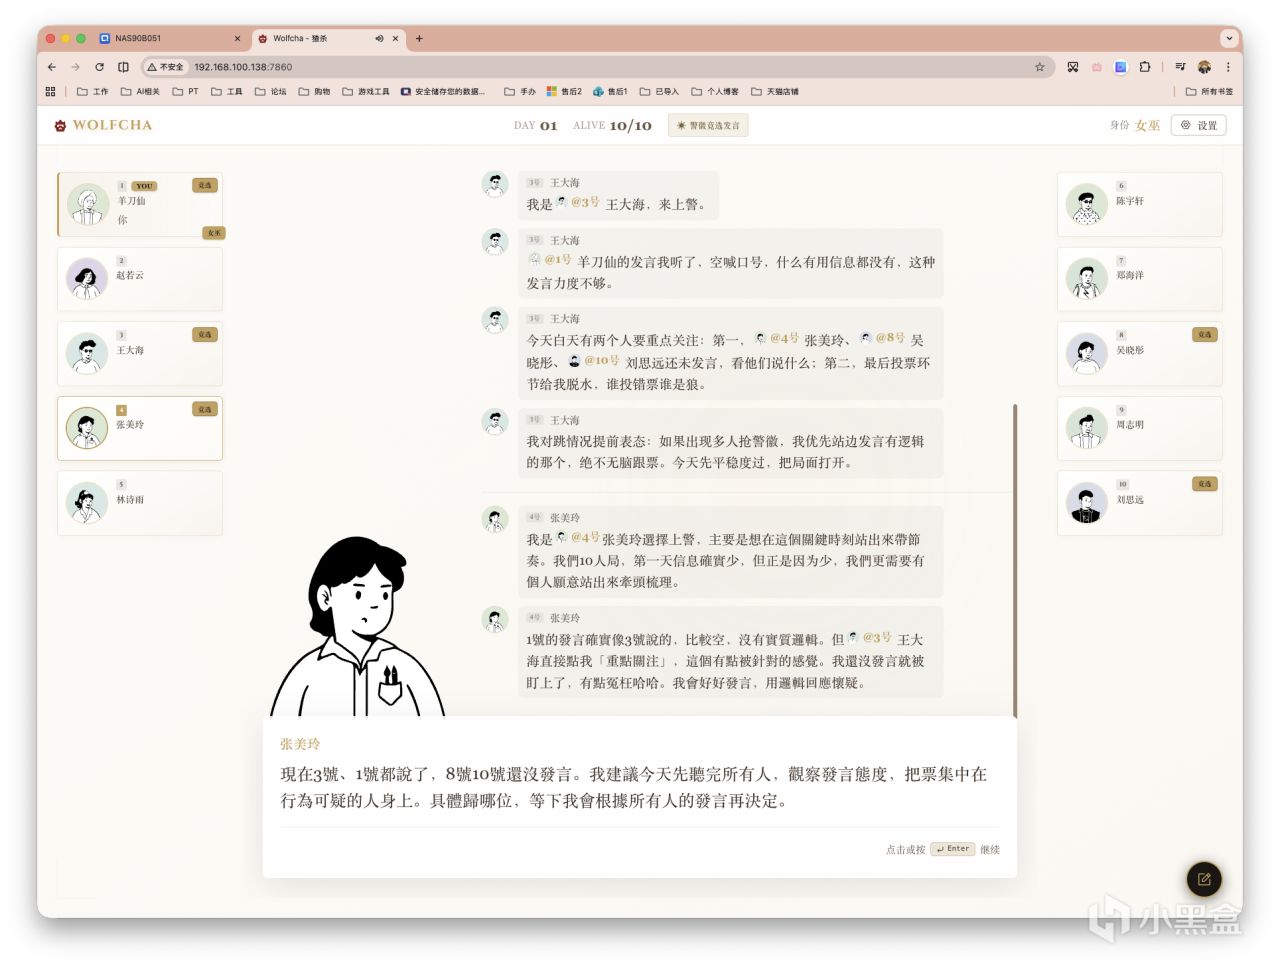The image size is (1280, 967).
Task: Click the 女巫 role tag on 羊刀仙's card
Action: pos(214,233)
